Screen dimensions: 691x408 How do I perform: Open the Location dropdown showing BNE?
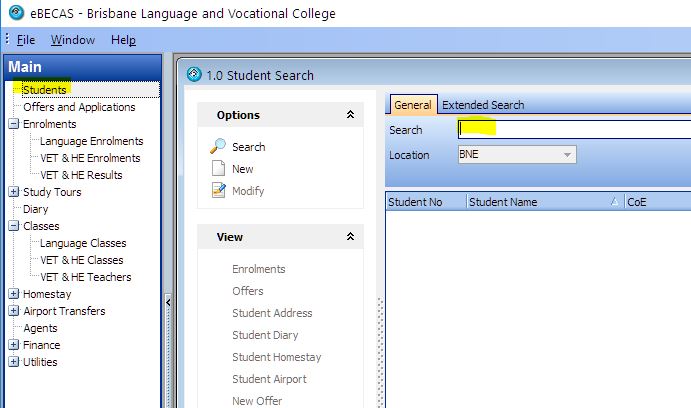[x=568, y=155]
